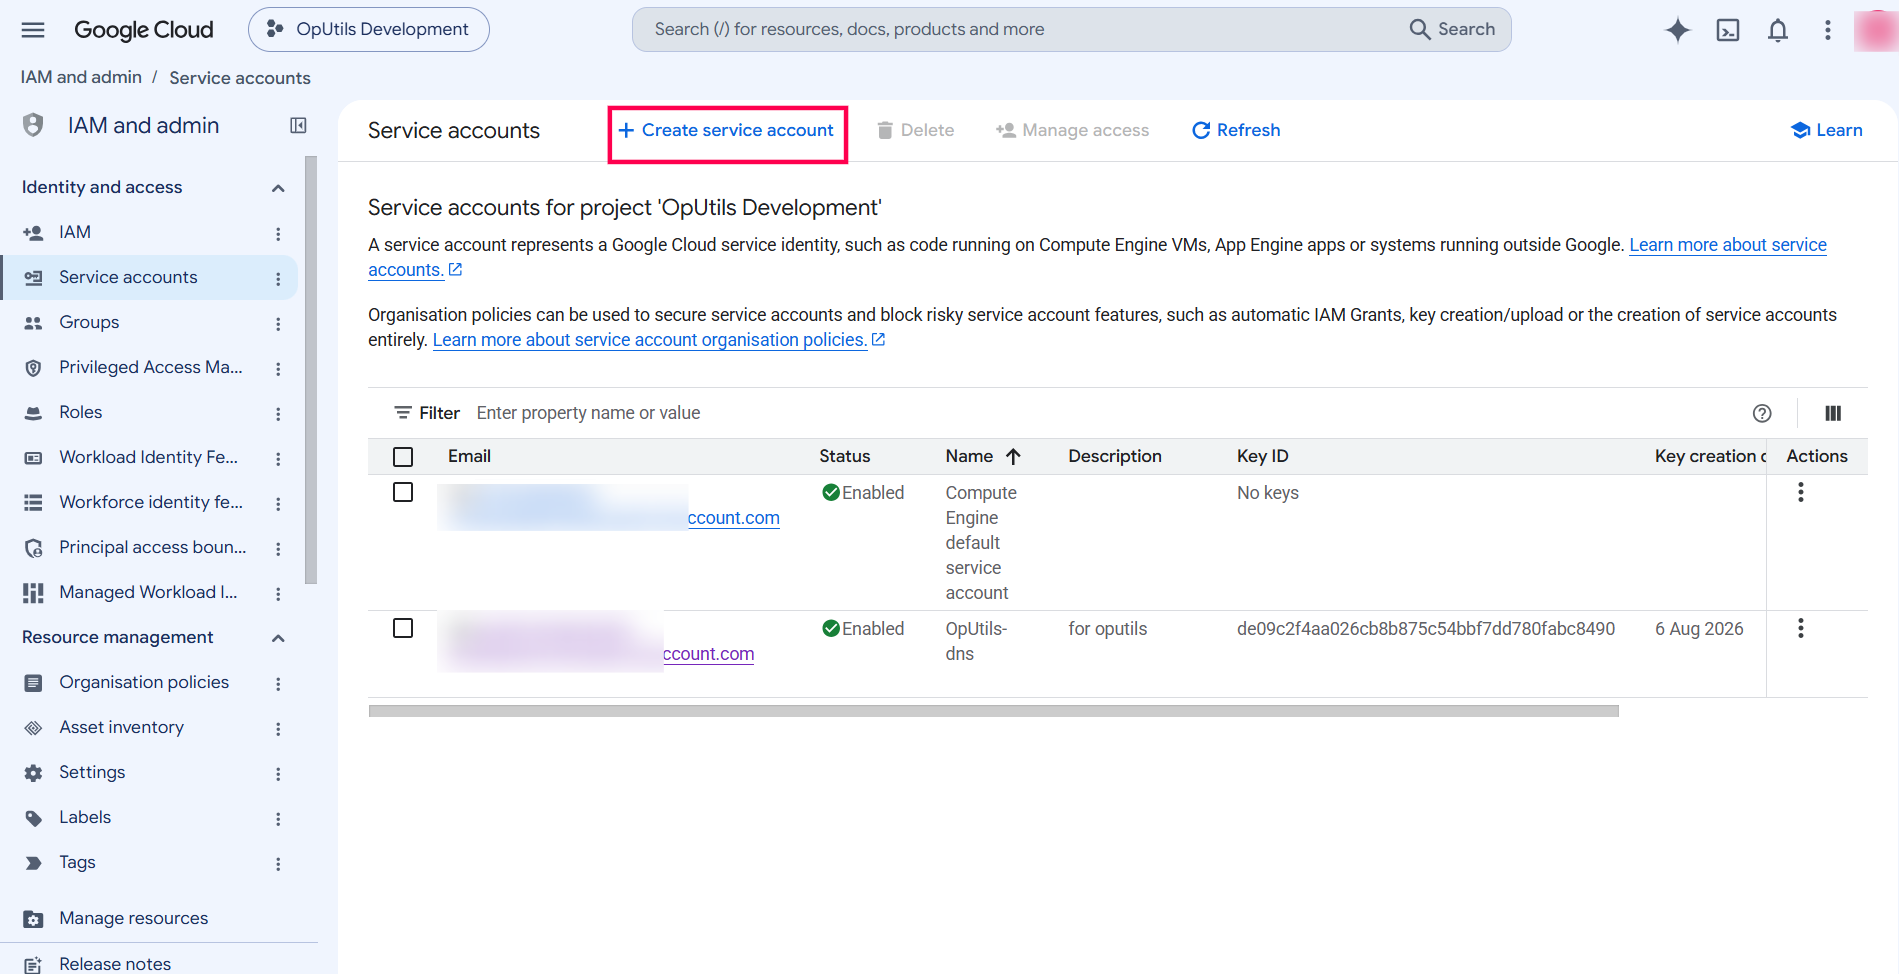1899x974 pixels.
Task: Click the sidebar vertical scrollbar
Action: pyautogui.click(x=311, y=370)
